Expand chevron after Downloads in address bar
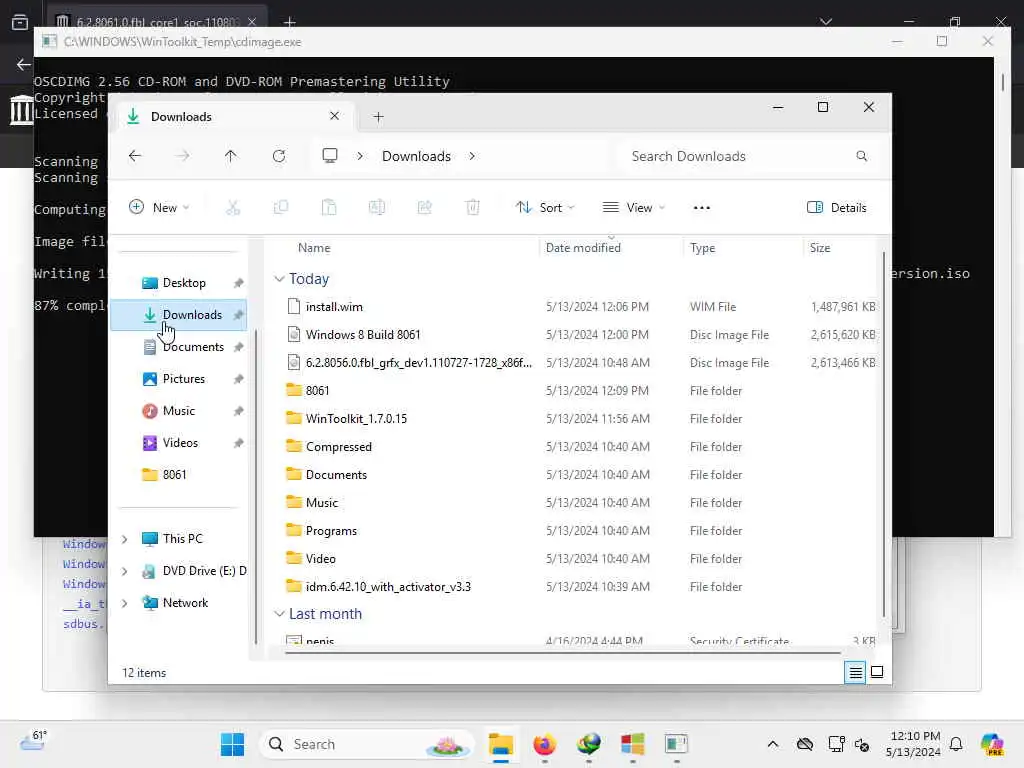This screenshot has width=1024, height=768. click(472, 156)
